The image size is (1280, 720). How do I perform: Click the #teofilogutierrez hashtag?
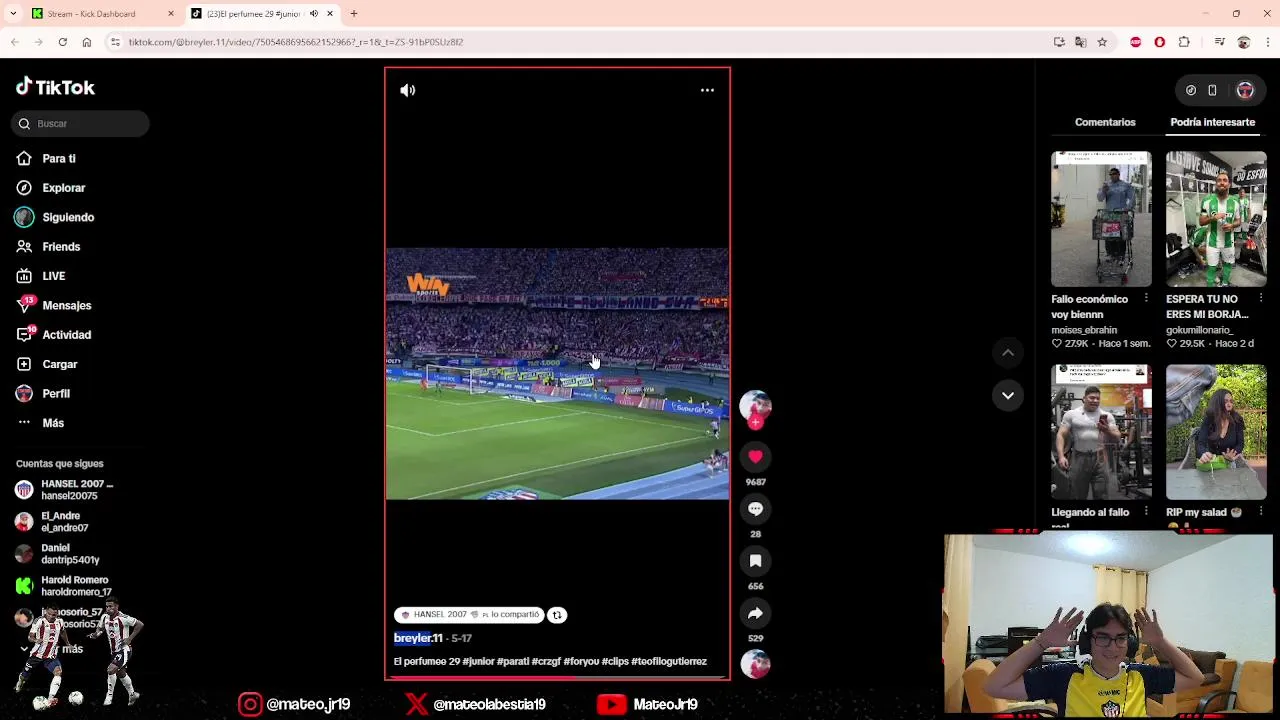[669, 661]
